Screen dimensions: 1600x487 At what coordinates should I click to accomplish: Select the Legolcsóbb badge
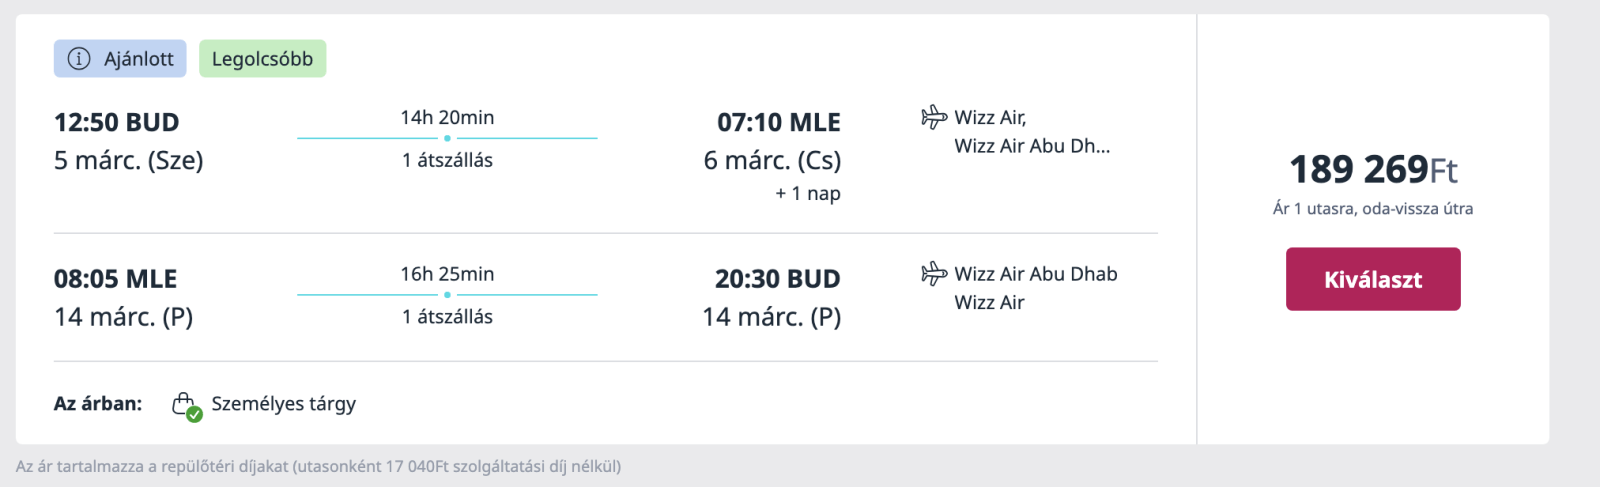tap(262, 59)
